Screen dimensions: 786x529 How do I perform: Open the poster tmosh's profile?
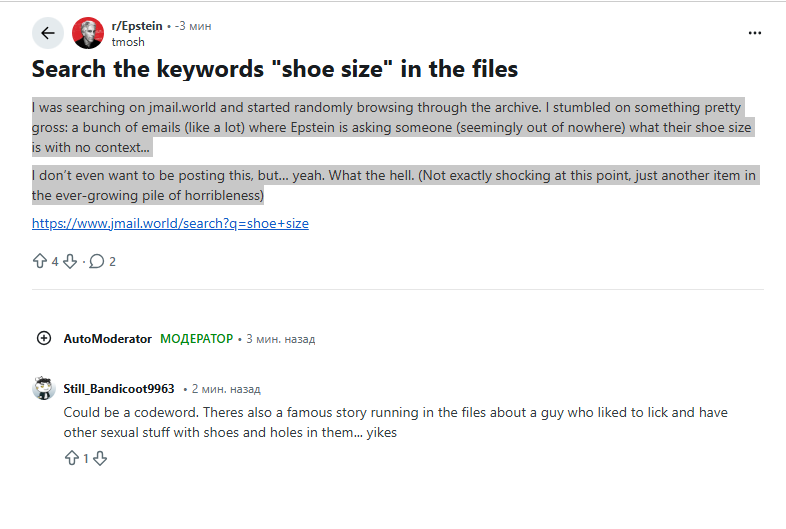pyautogui.click(x=127, y=41)
